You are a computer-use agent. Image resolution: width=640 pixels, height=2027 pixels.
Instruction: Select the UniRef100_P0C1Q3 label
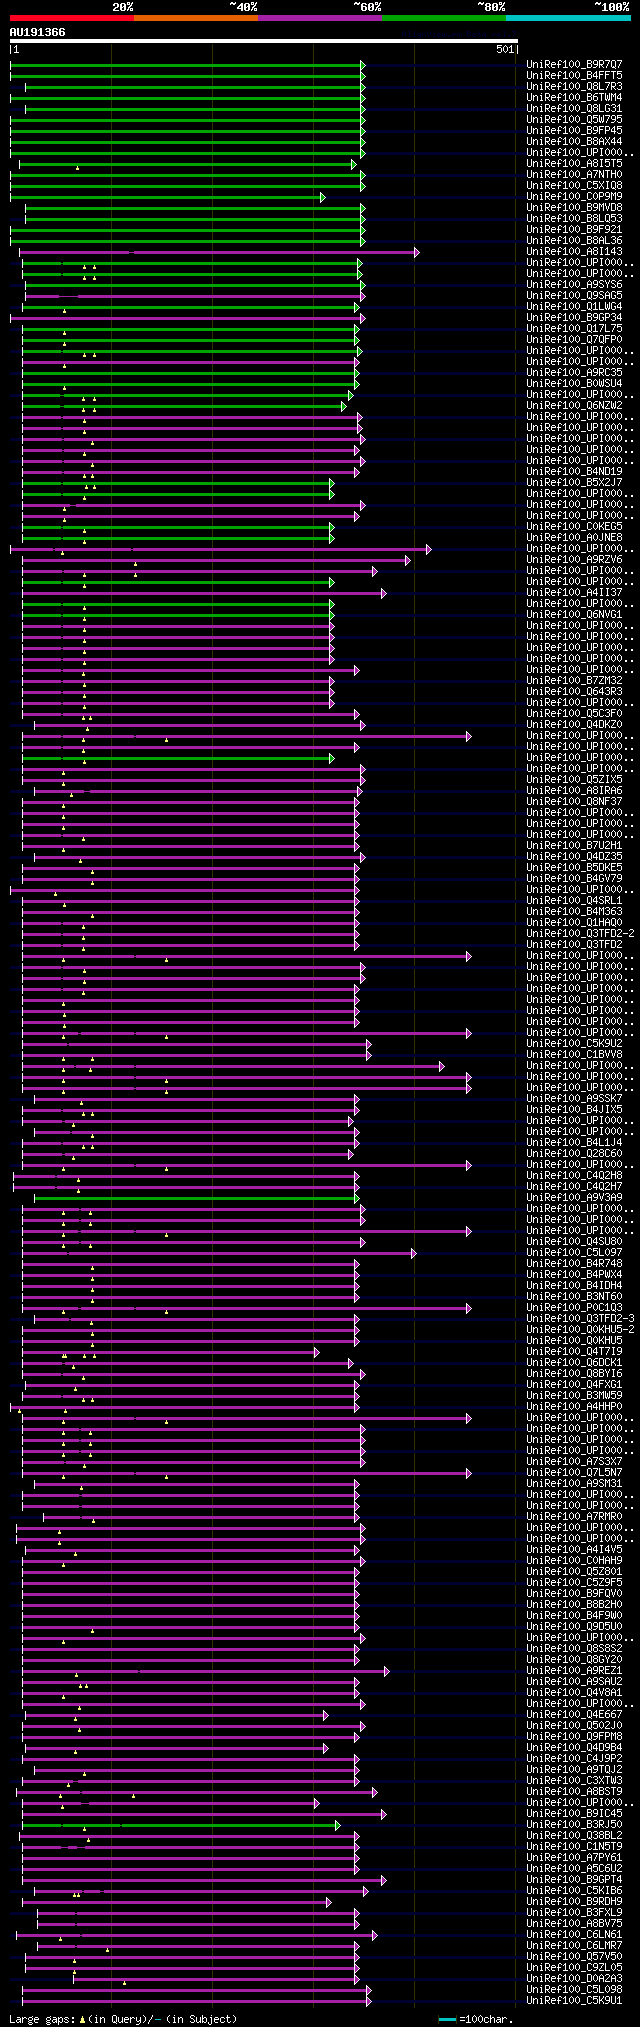574,1308
